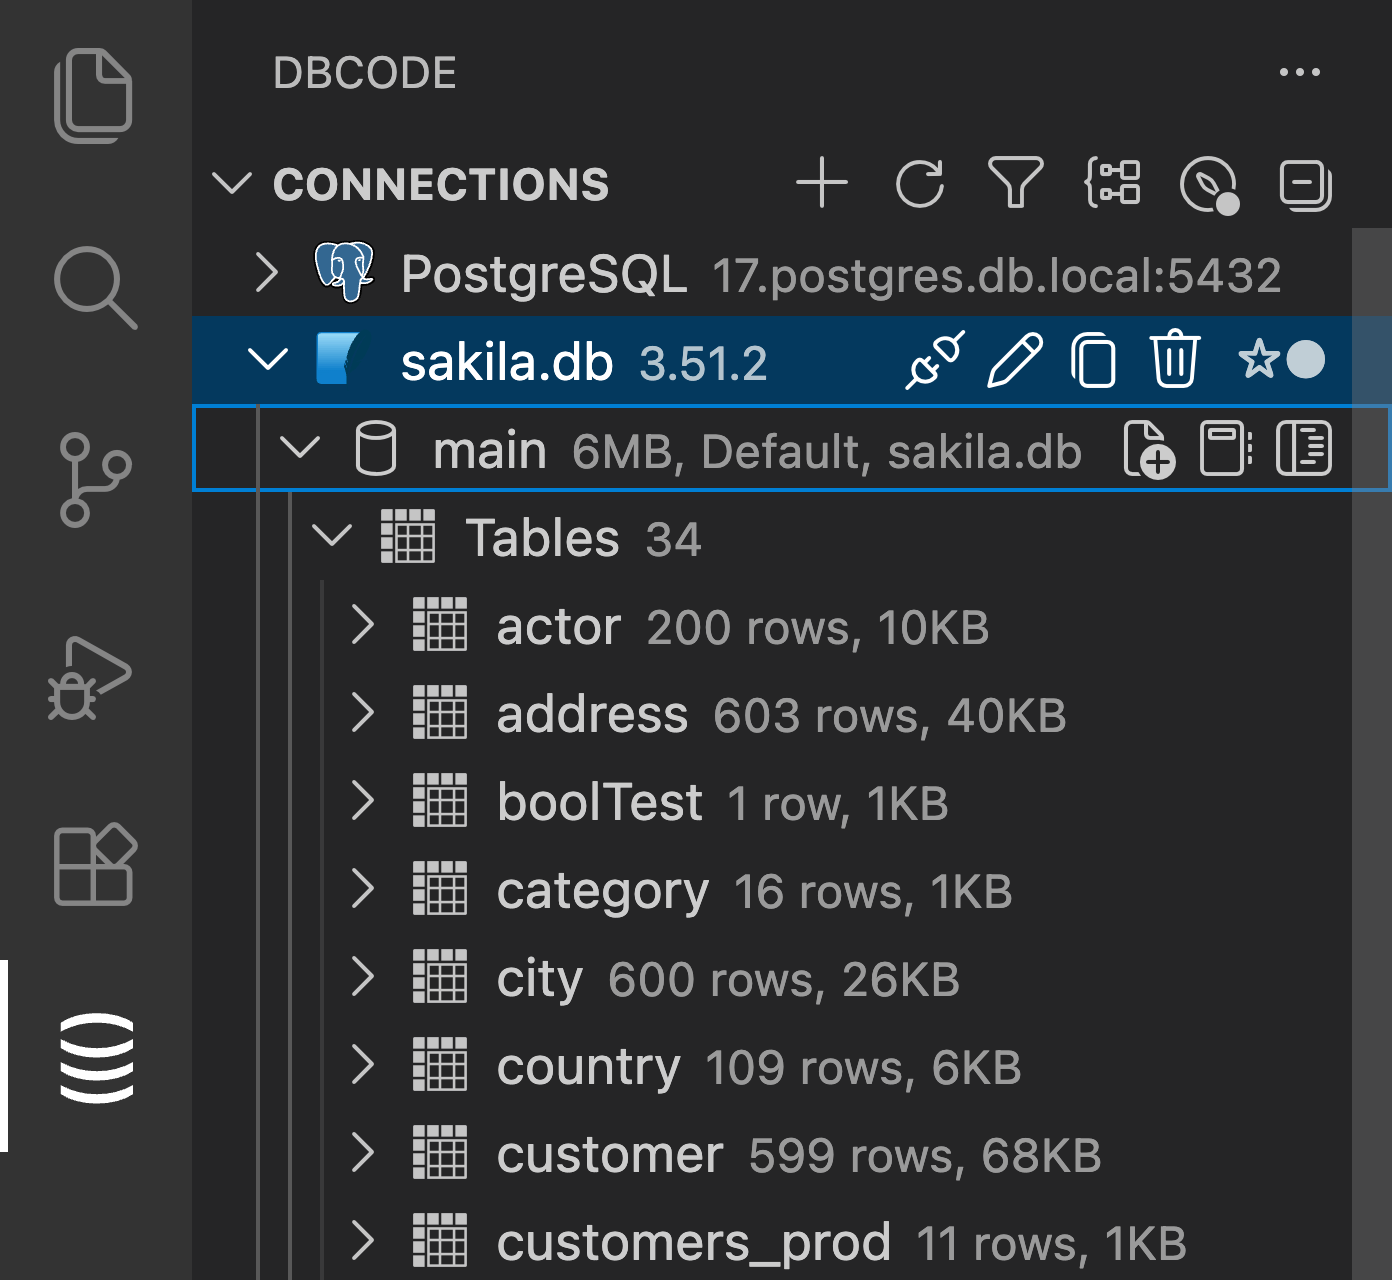Disconnect the sakila.db connection plug icon
The height and width of the screenshot is (1280, 1392).
934,360
